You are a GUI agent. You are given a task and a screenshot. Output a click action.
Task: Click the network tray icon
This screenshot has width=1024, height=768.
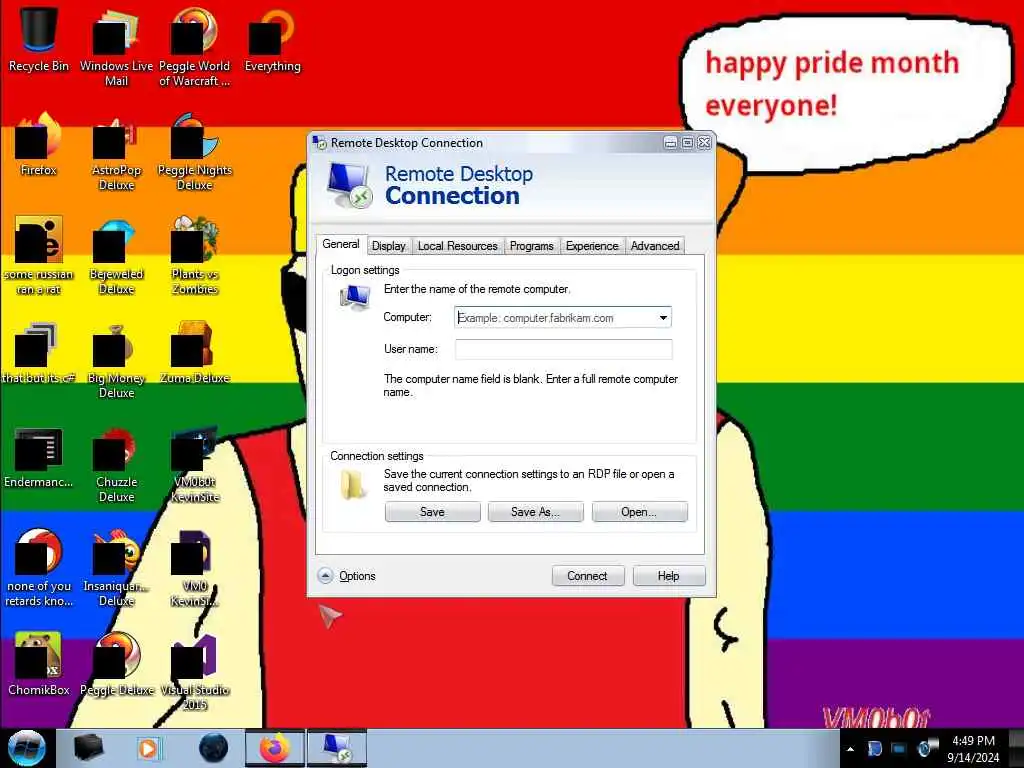899,749
